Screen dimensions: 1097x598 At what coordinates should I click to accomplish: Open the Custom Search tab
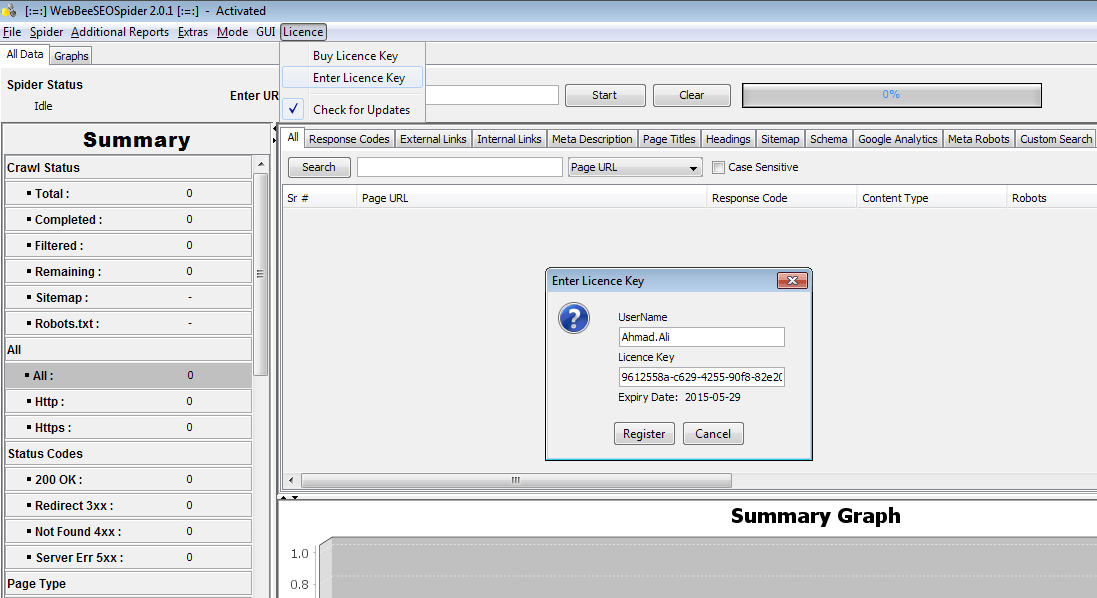click(x=1056, y=138)
